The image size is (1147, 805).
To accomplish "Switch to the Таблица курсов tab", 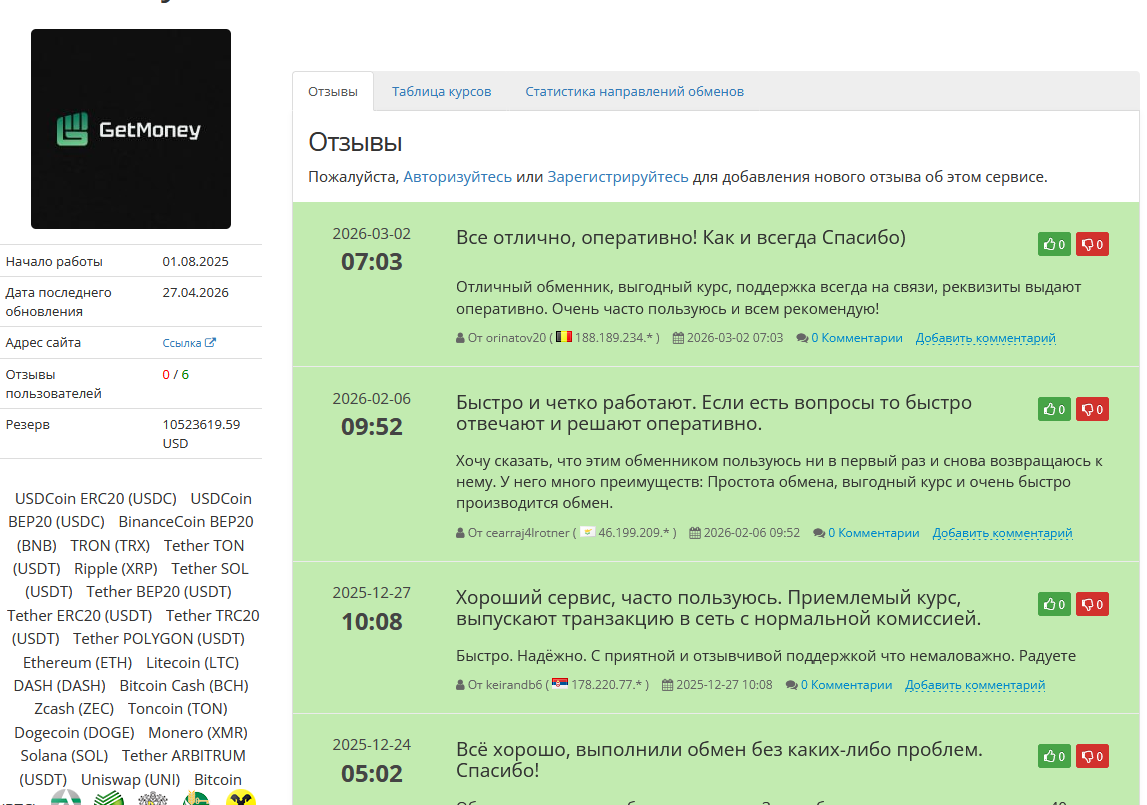I will 441,91.
